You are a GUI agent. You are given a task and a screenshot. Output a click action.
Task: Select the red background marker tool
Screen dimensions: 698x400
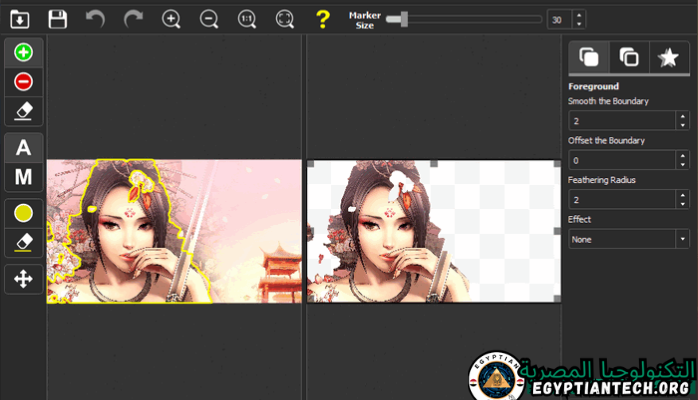24,81
